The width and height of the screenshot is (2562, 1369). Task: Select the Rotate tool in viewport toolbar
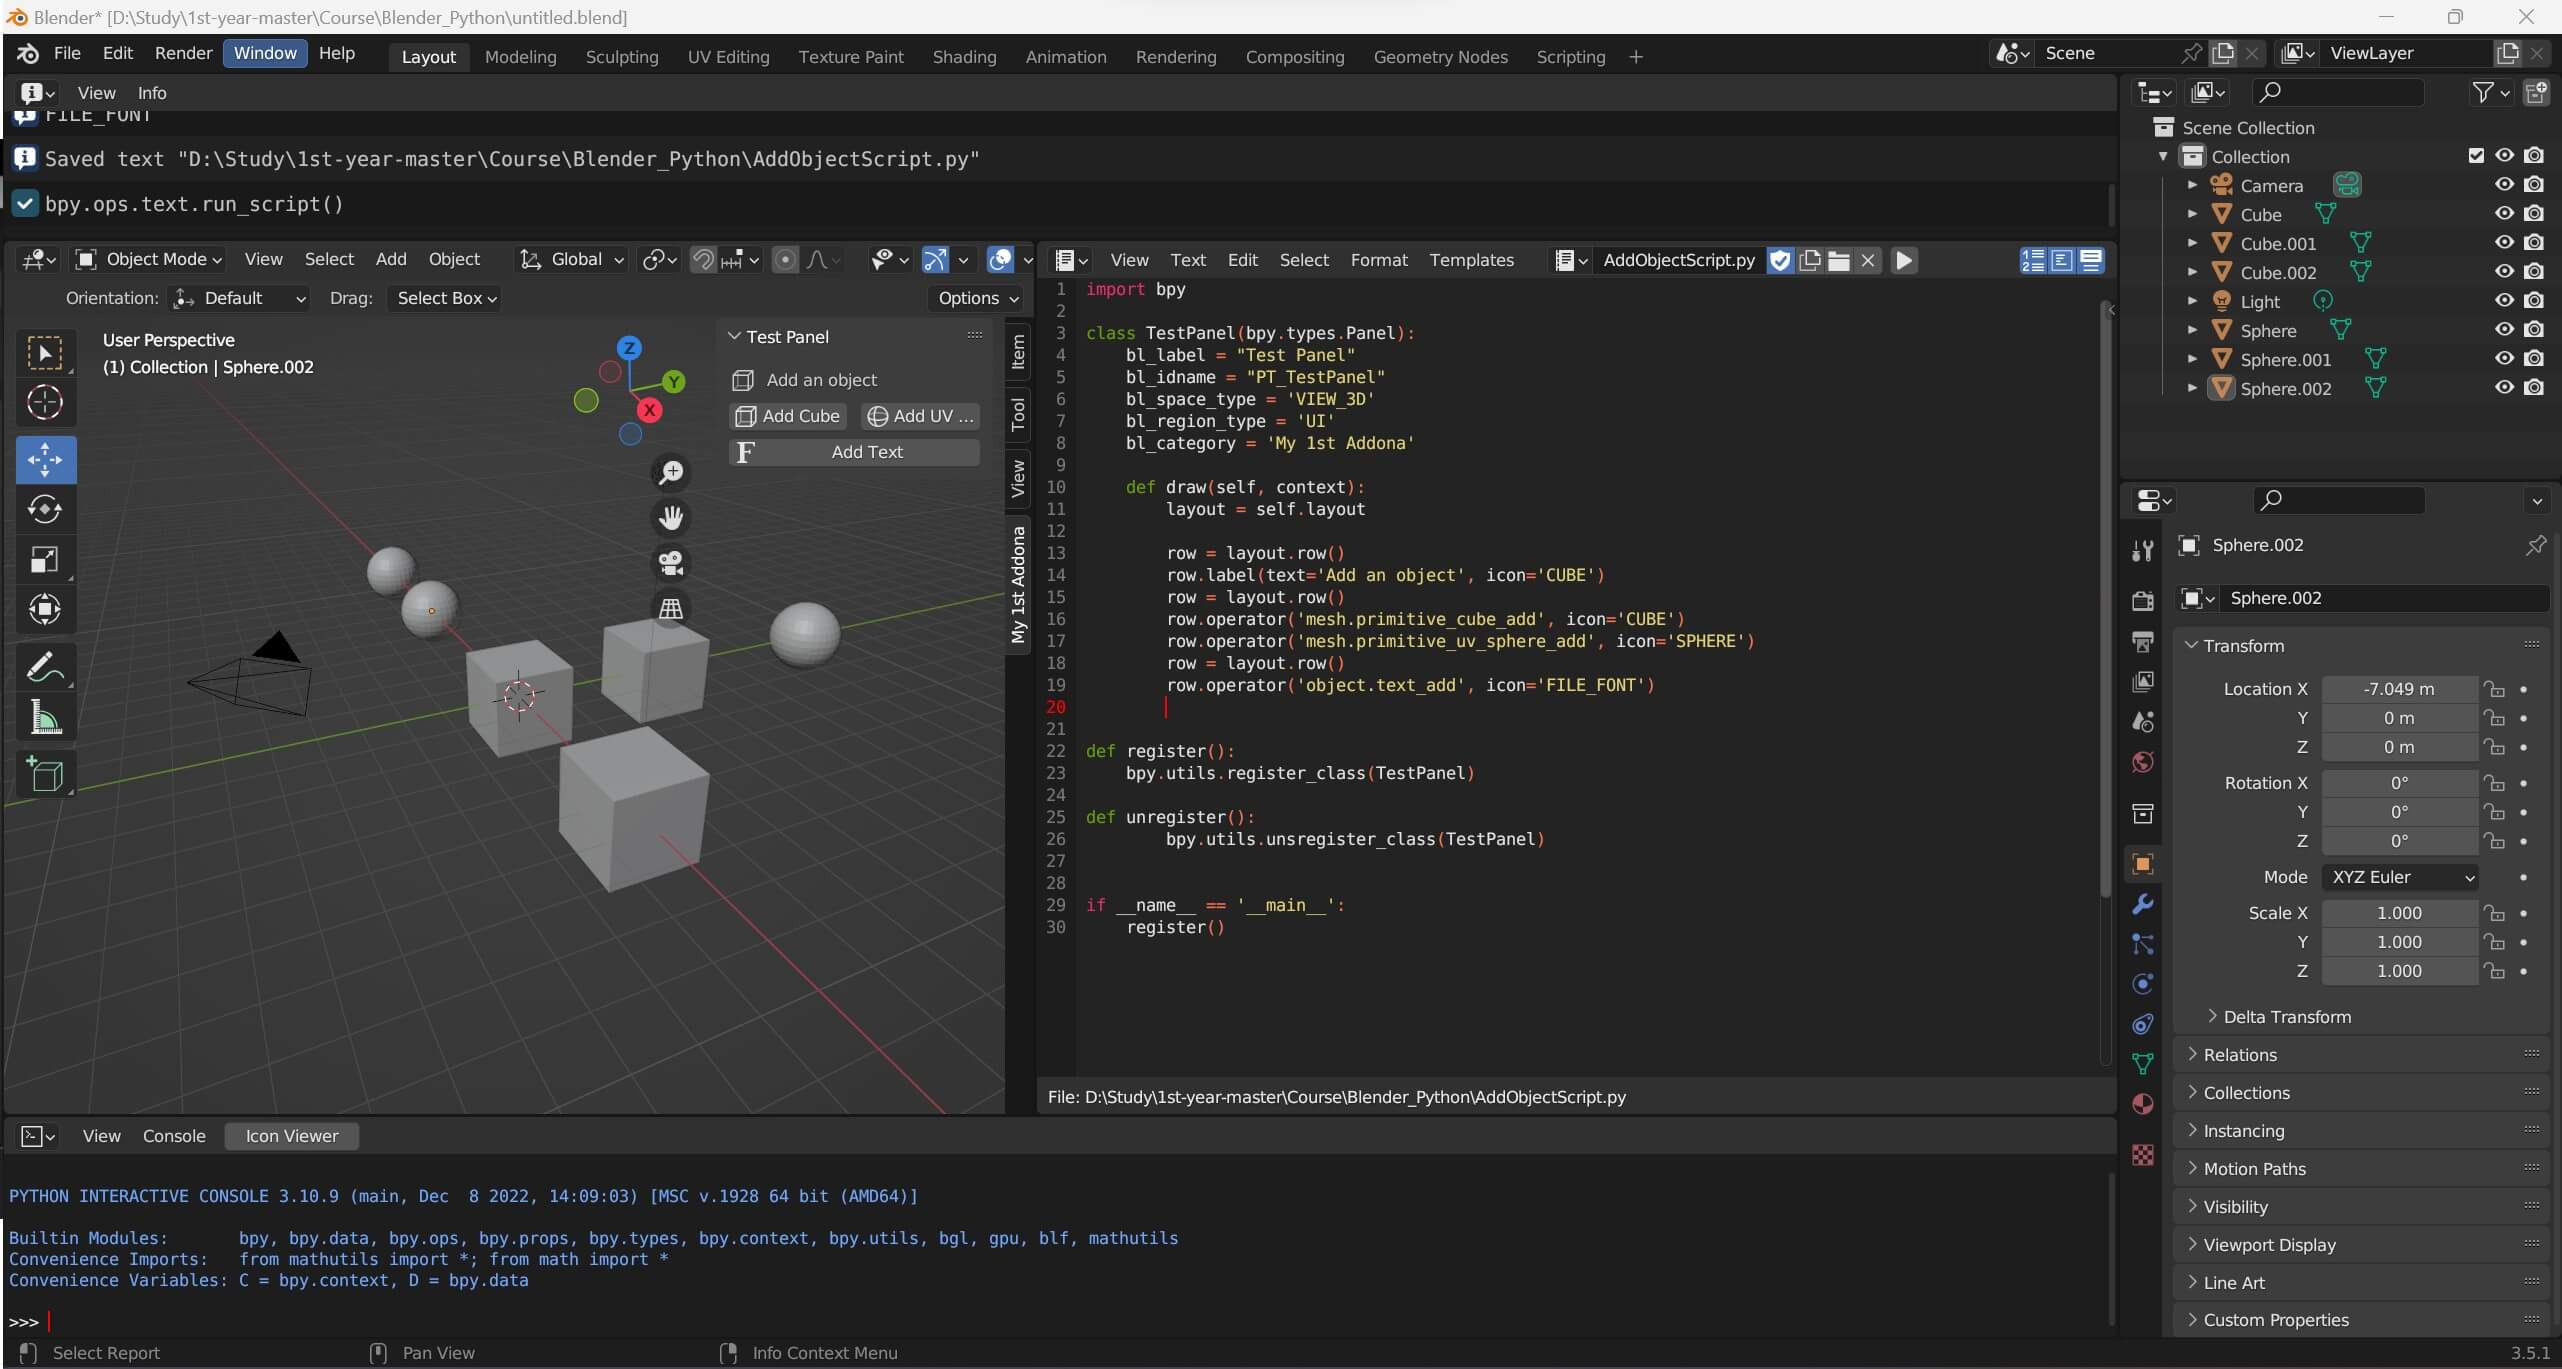(x=45, y=509)
